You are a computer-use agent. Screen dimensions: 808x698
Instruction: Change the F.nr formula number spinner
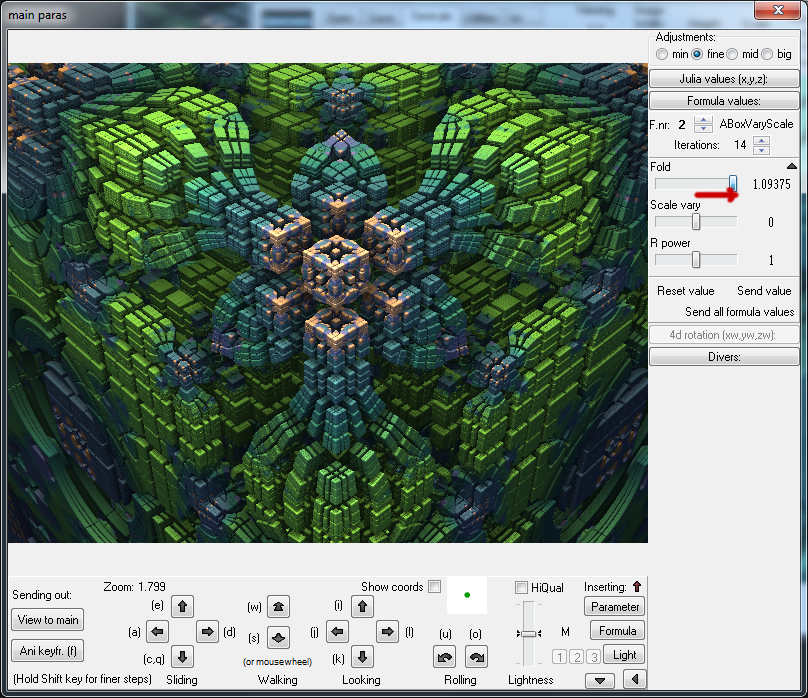pyautogui.click(x=703, y=124)
